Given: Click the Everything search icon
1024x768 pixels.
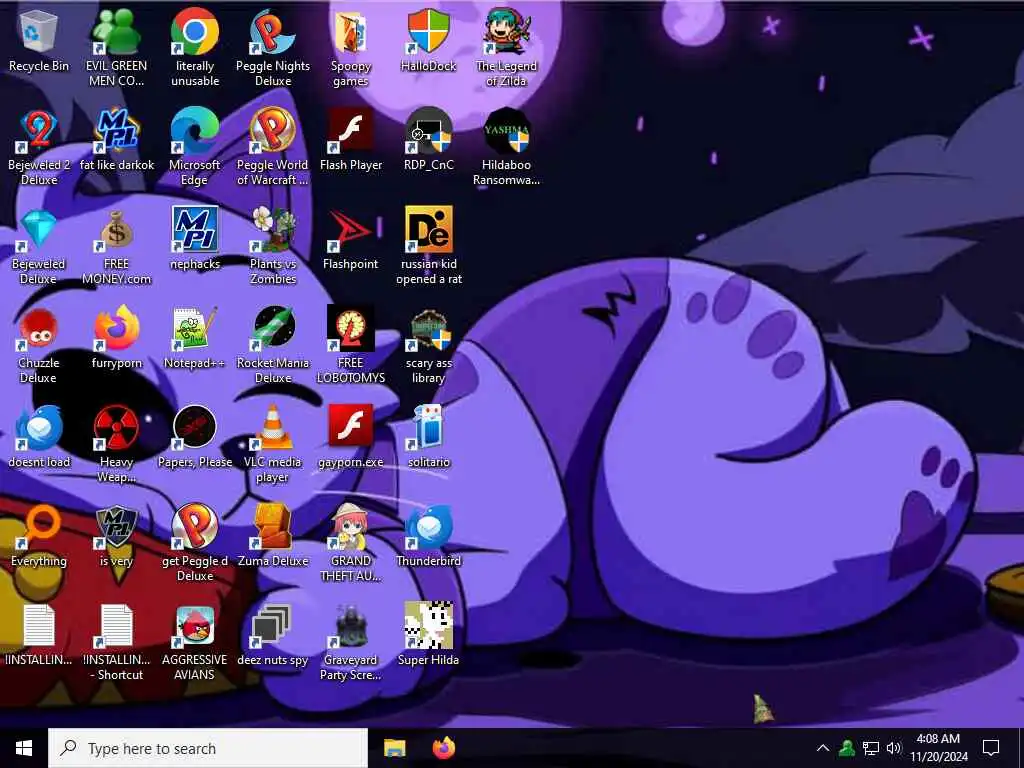Looking at the screenshot, I should [39, 528].
